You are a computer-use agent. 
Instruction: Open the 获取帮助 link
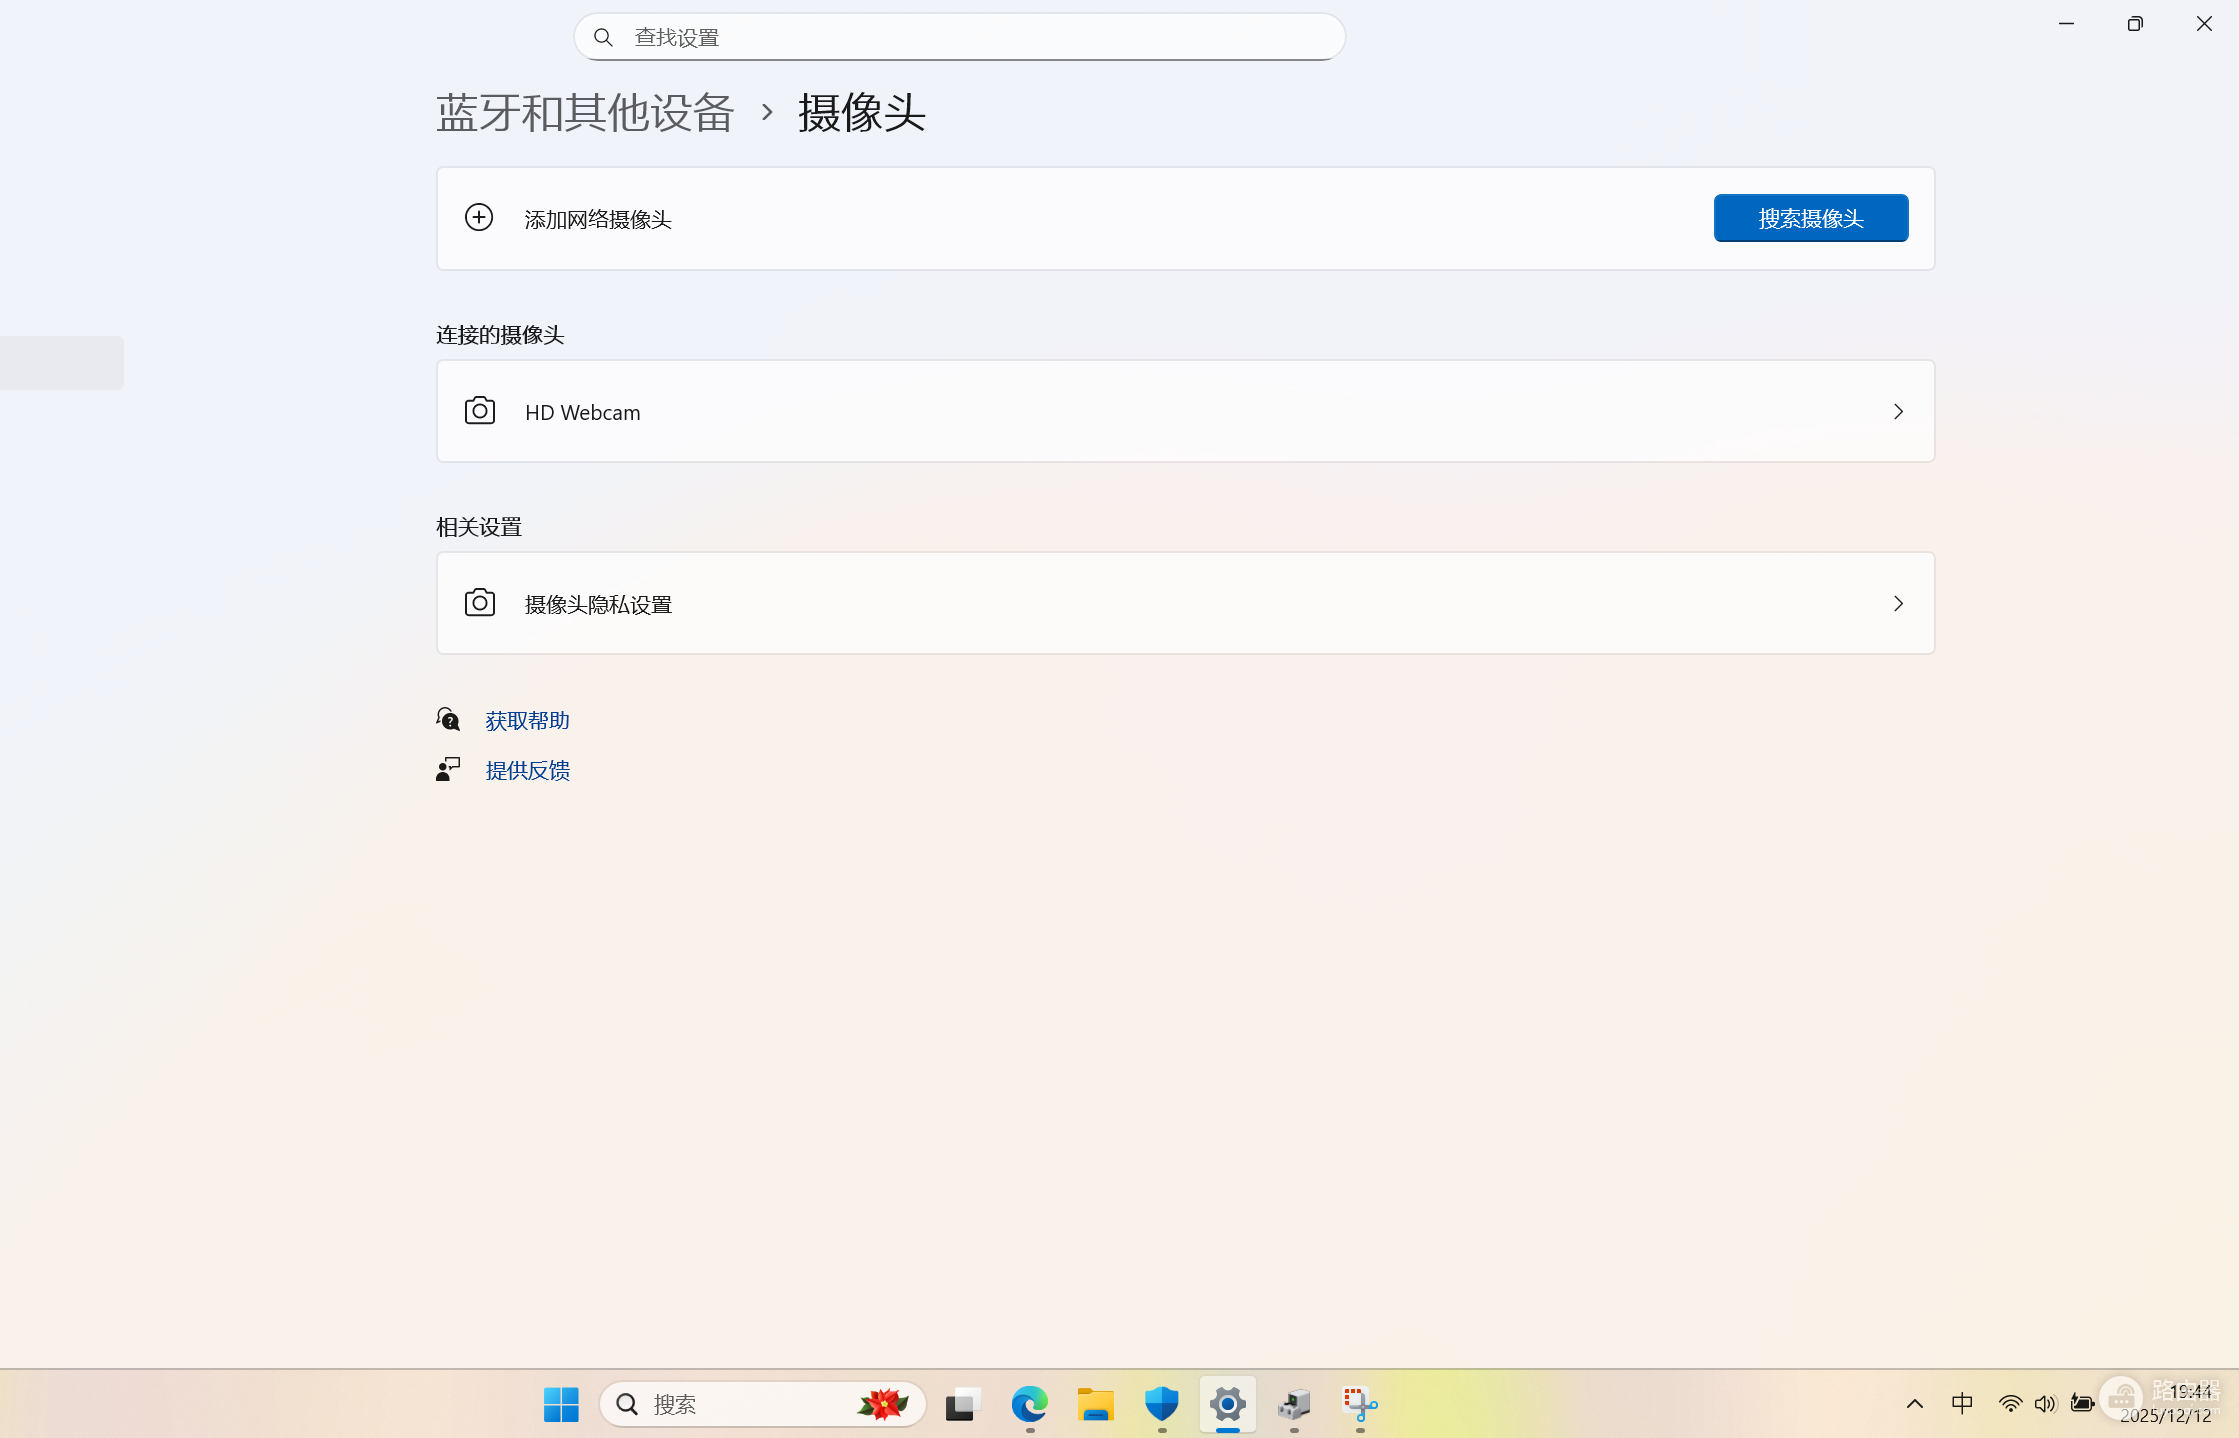[x=527, y=720]
